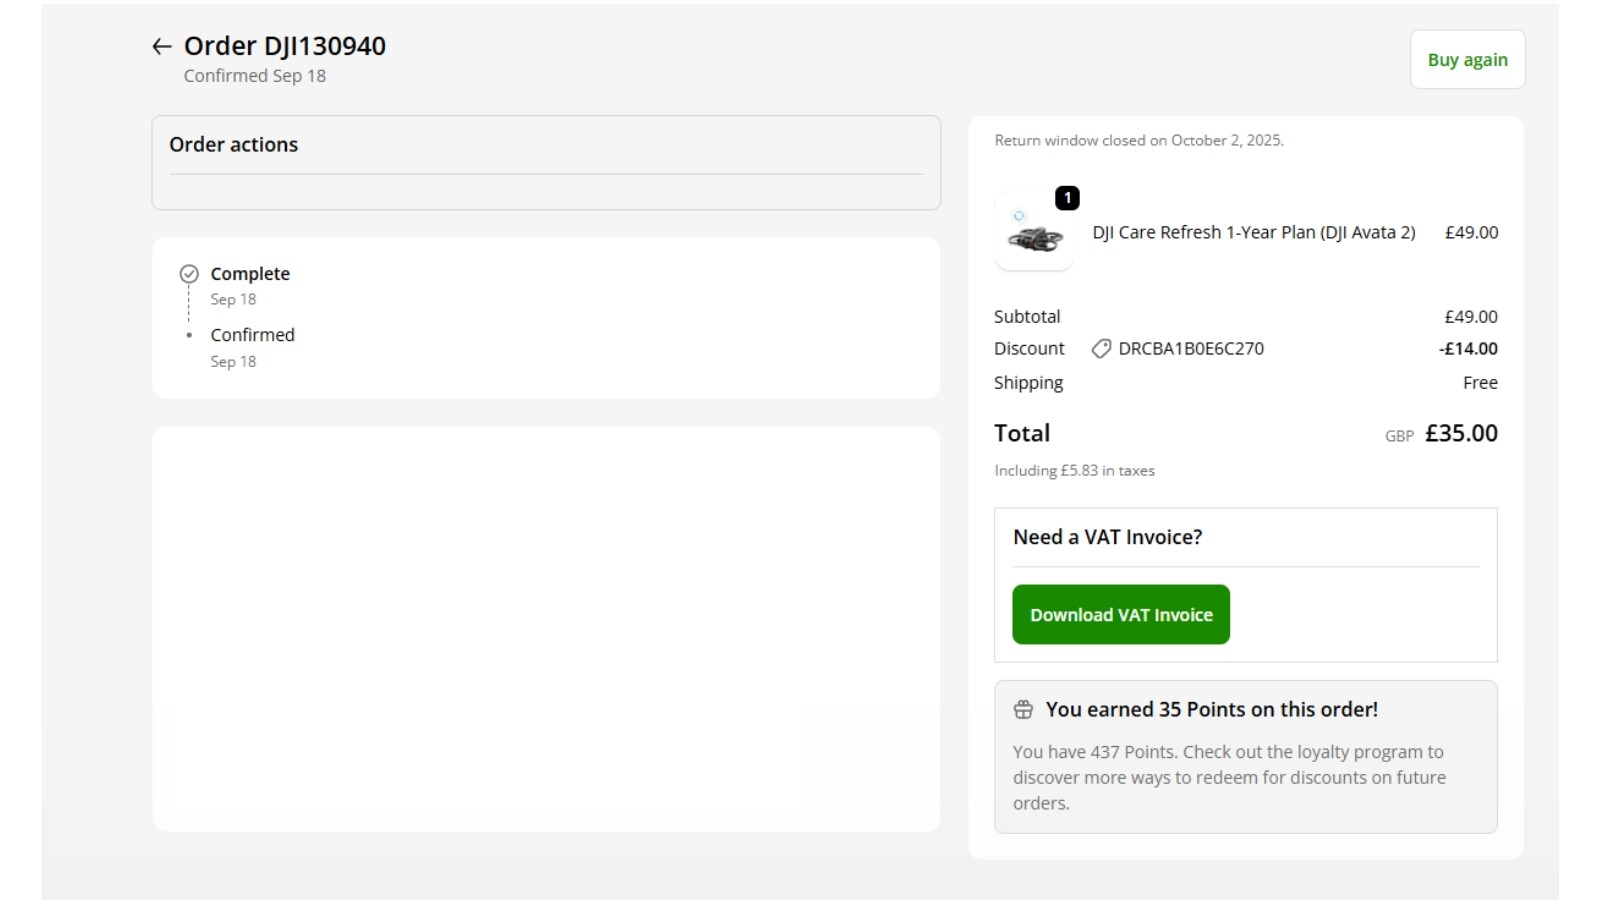Click the return window closed notice
Image resolution: width=1600 pixels, height=900 pixels.
tap(1138, 141)
